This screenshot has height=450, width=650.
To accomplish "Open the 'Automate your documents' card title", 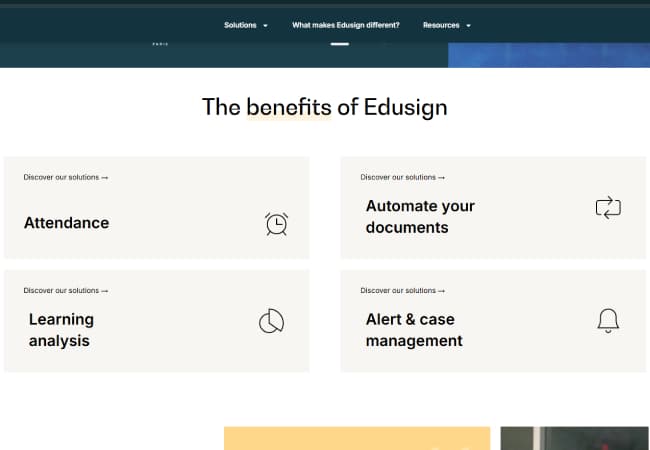I will 420,217.
